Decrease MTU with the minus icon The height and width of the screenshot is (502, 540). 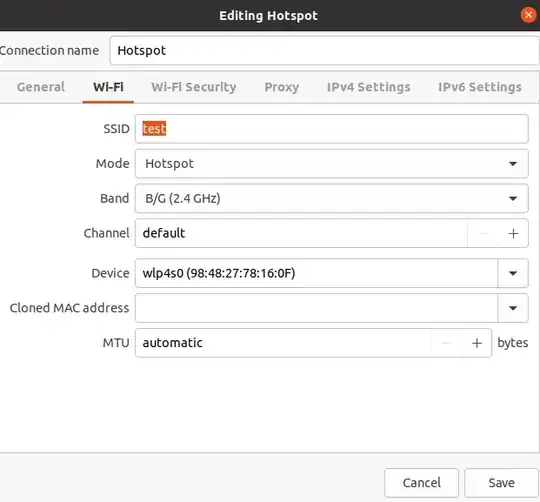[446, 343]
